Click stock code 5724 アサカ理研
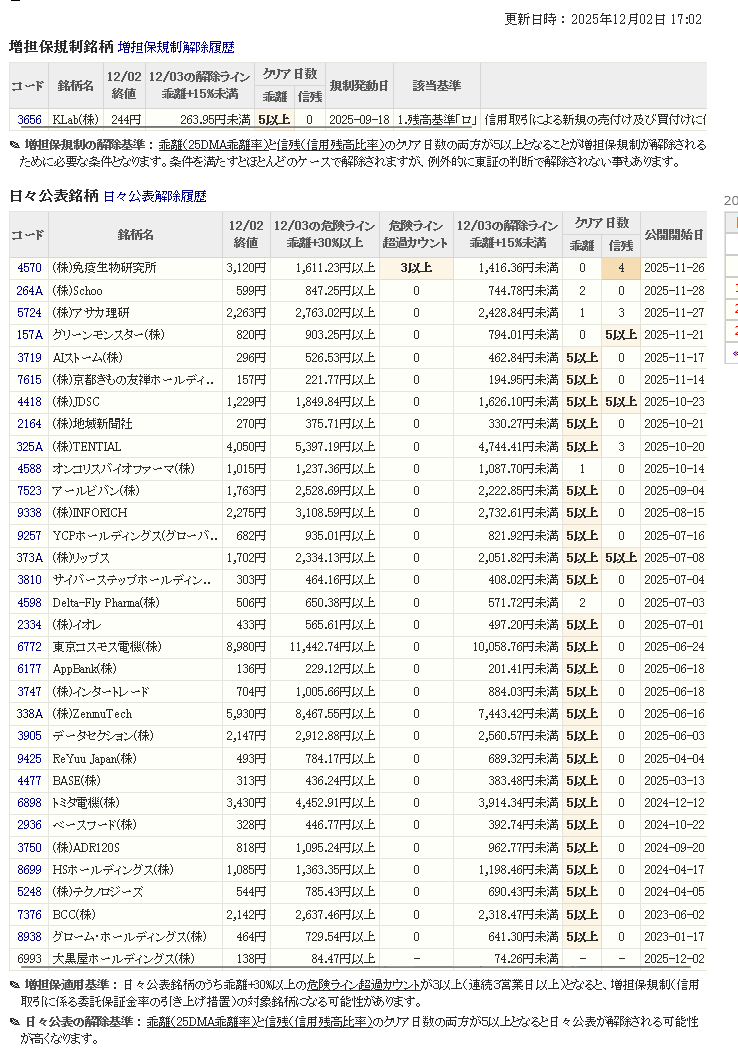Image resolution: width=738 pixels, height=1057 pixels. coord(29,312)
